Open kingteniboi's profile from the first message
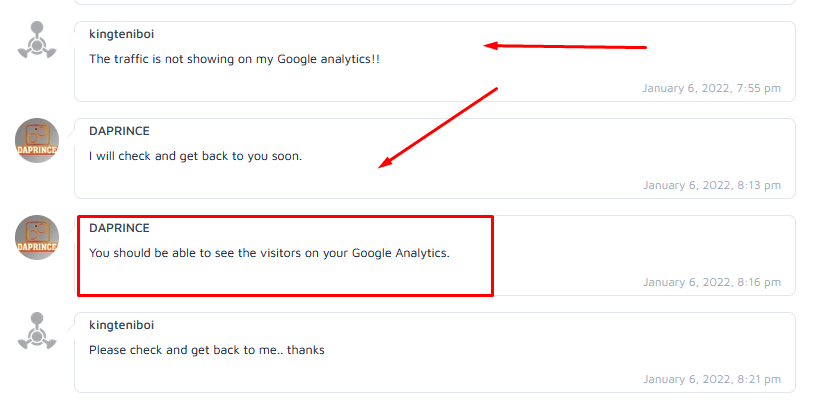The height and width of the screenshot is (404, 814). point(121,34)
